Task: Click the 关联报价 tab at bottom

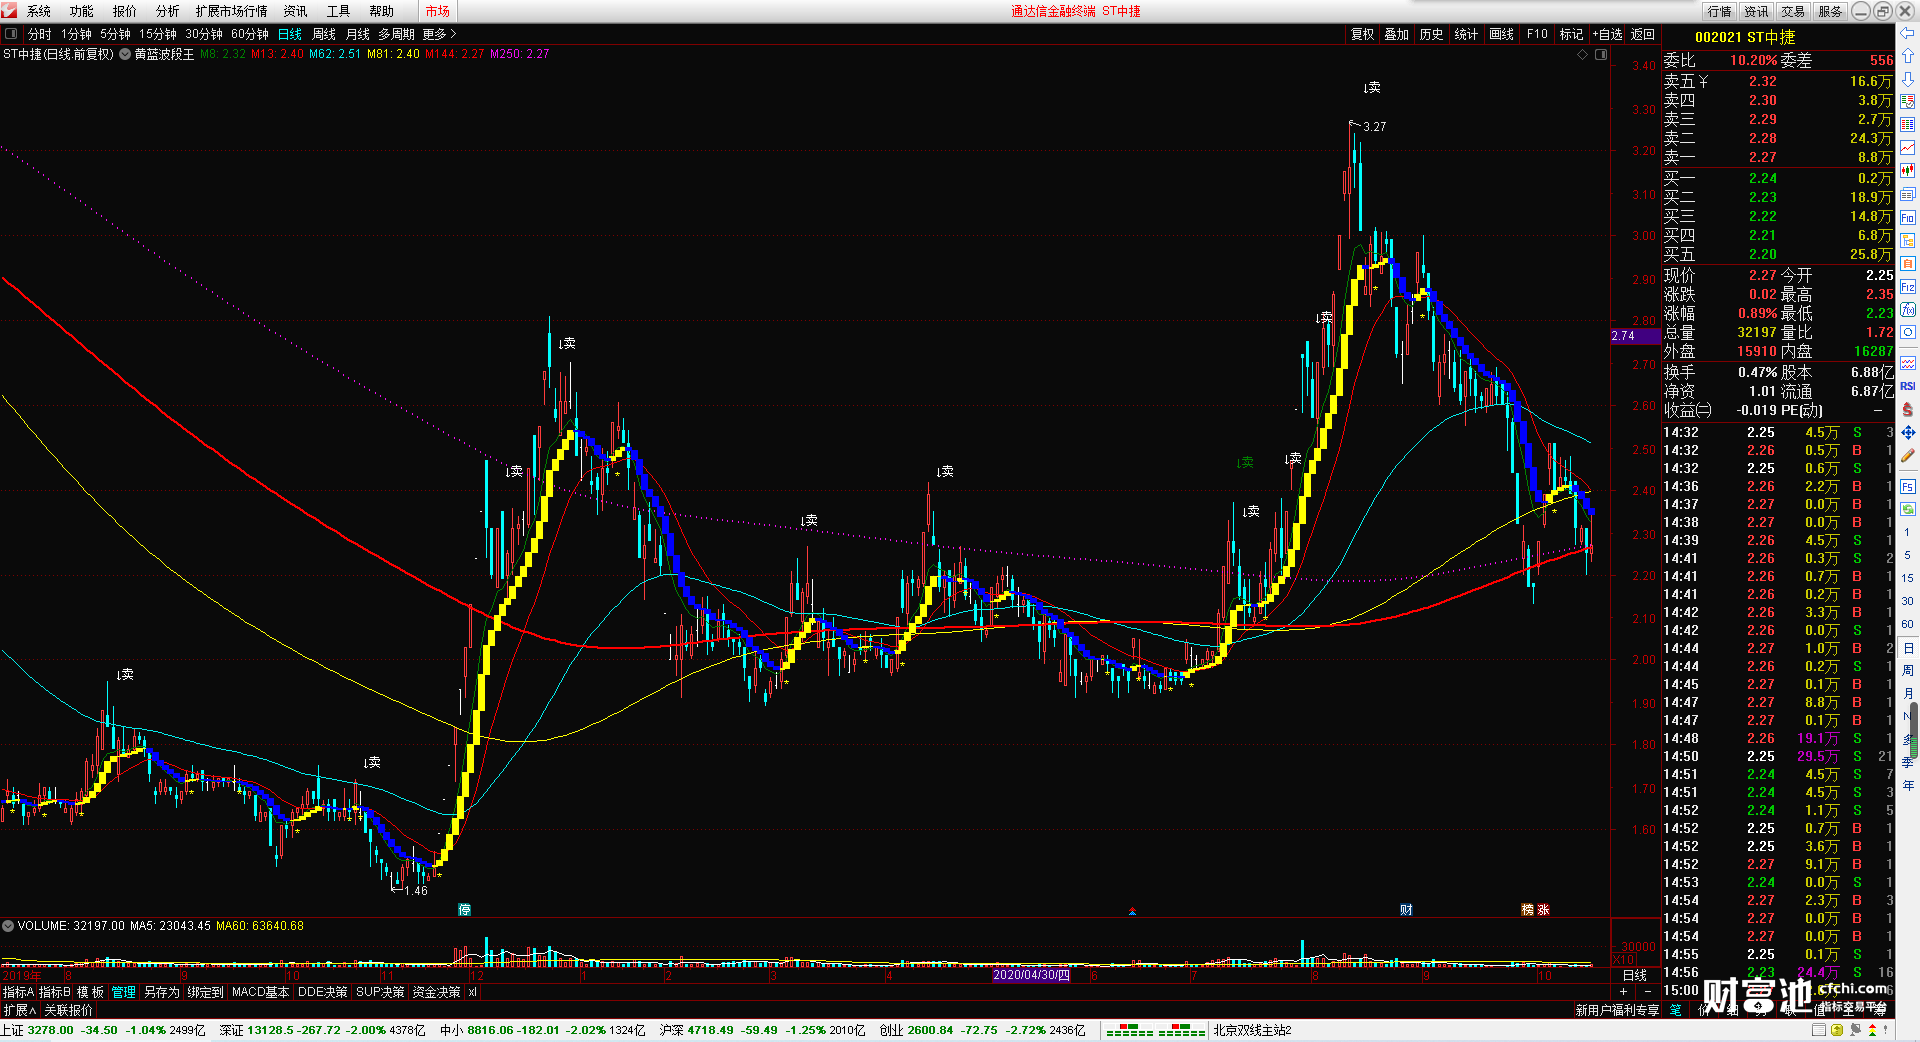Action: [68, 1010]
